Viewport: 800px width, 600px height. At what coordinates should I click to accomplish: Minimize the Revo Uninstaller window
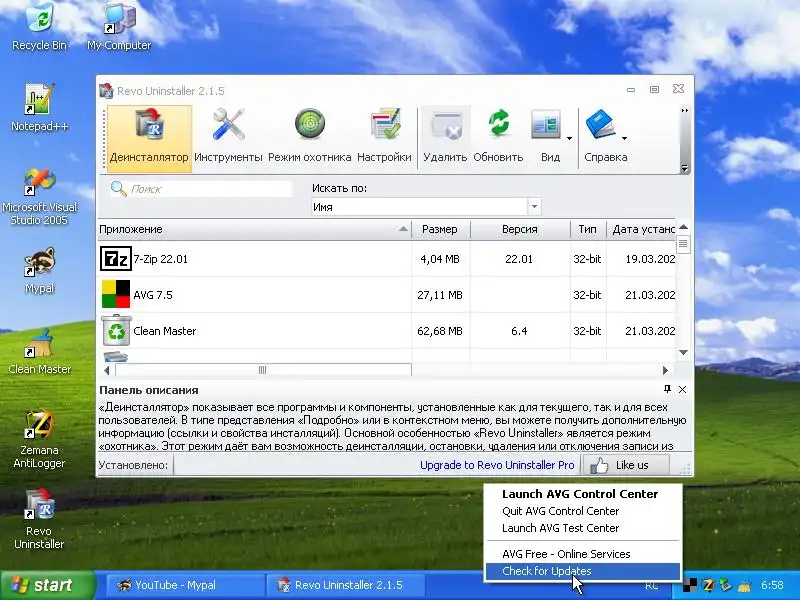(x=631, y=89)
